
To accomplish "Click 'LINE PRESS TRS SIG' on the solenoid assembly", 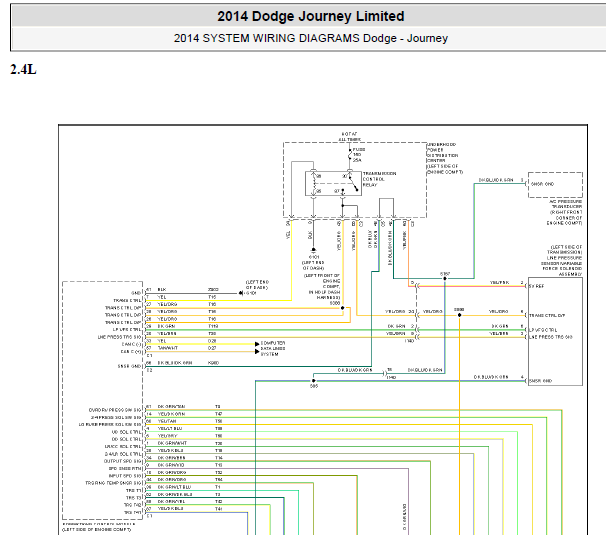I will point(551,337).
